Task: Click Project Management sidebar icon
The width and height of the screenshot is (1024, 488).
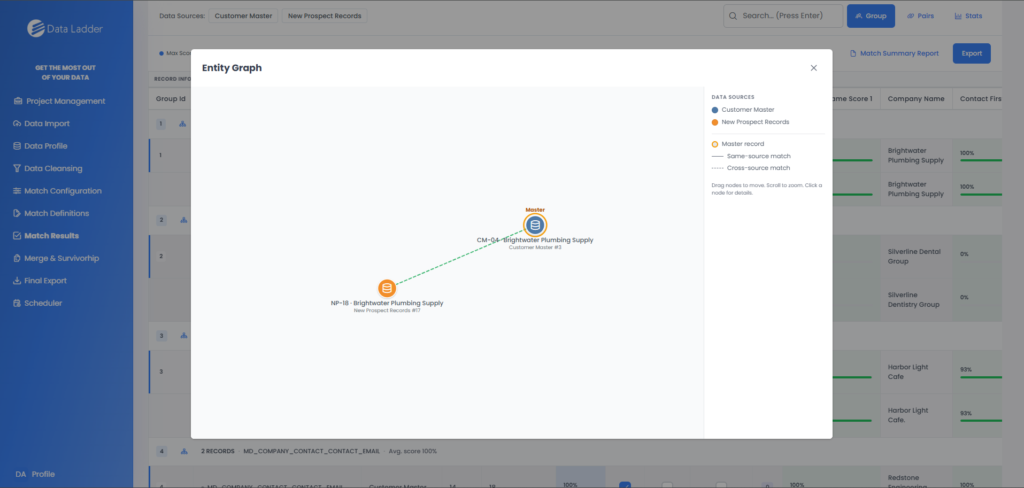Action: 17,101
